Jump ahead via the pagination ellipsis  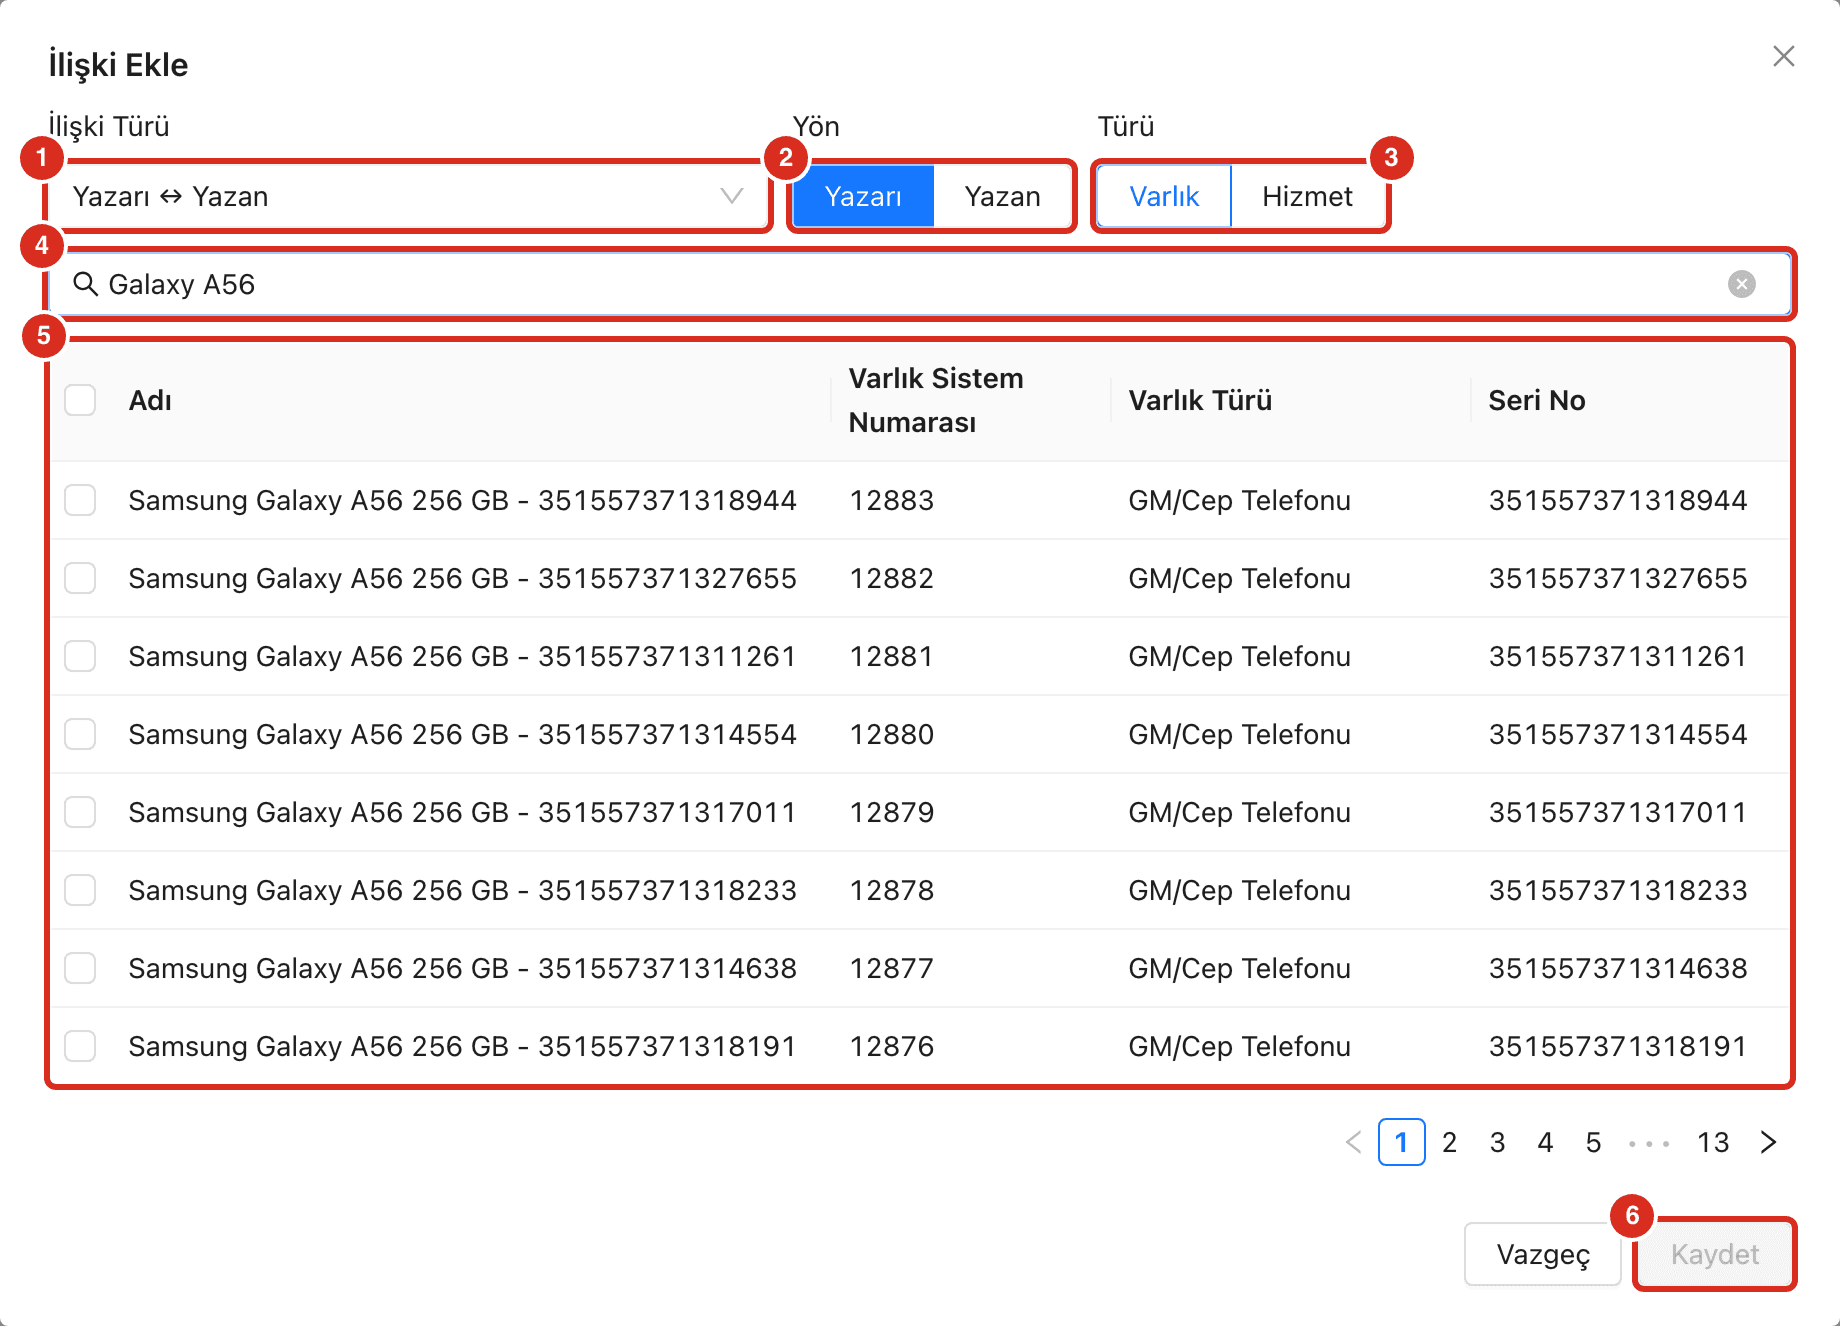(1649, 1142)
